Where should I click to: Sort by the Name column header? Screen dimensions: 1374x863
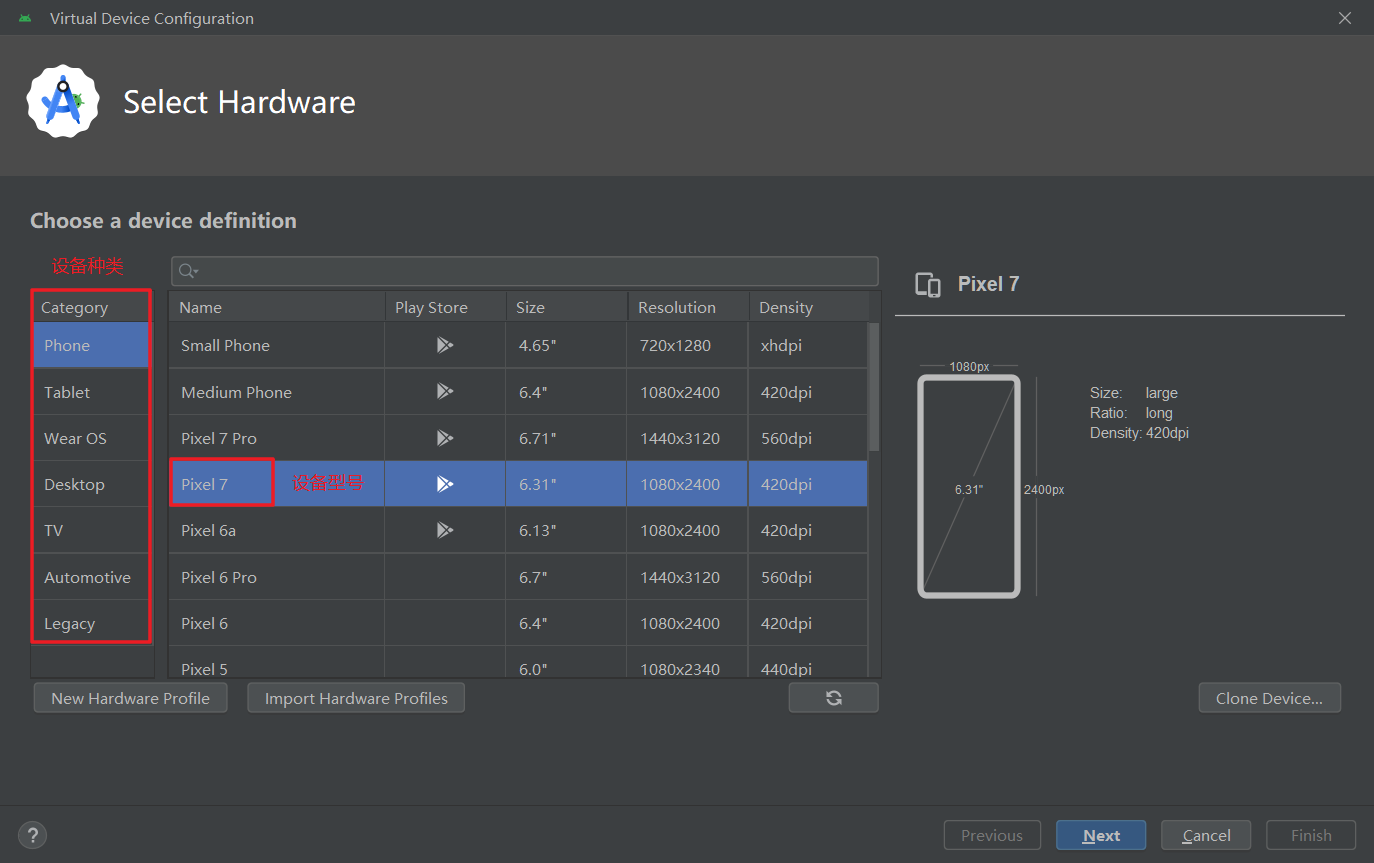[x=277, y=307]
